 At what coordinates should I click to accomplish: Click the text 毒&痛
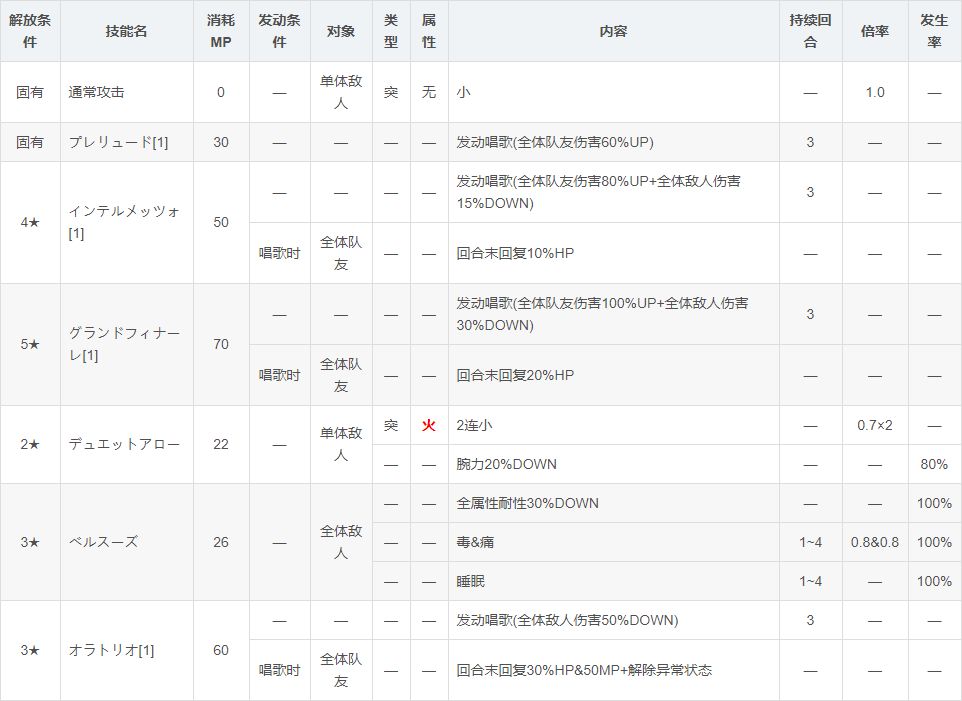[475, 542]
